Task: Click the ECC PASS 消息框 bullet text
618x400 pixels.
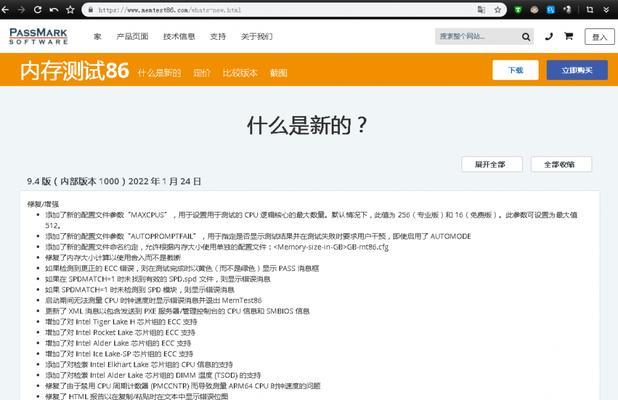Action: (182, 268)
